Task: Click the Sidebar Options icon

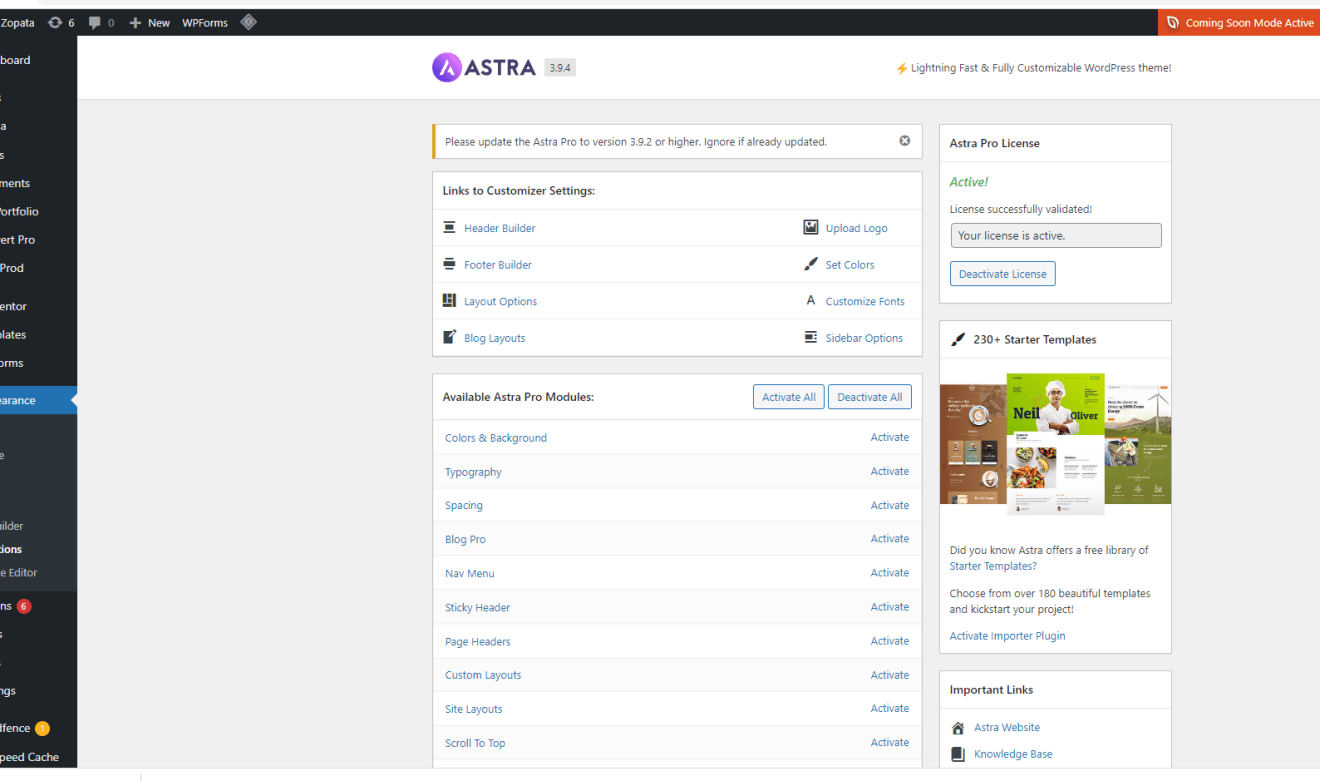Action: tap(811, 338)
